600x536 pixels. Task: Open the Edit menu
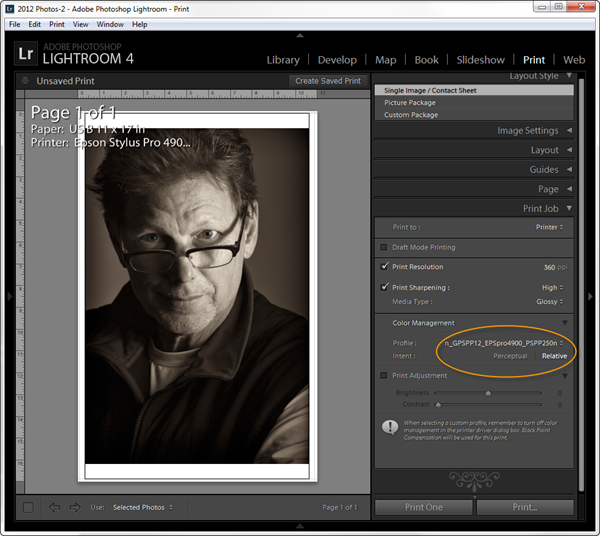[35, 24]
